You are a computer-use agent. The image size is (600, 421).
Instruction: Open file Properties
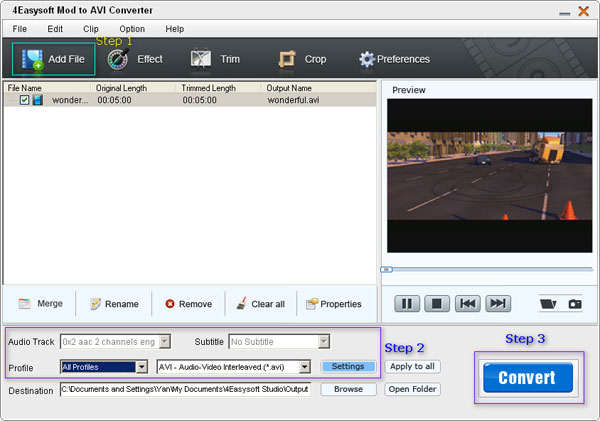pos(334,304)
